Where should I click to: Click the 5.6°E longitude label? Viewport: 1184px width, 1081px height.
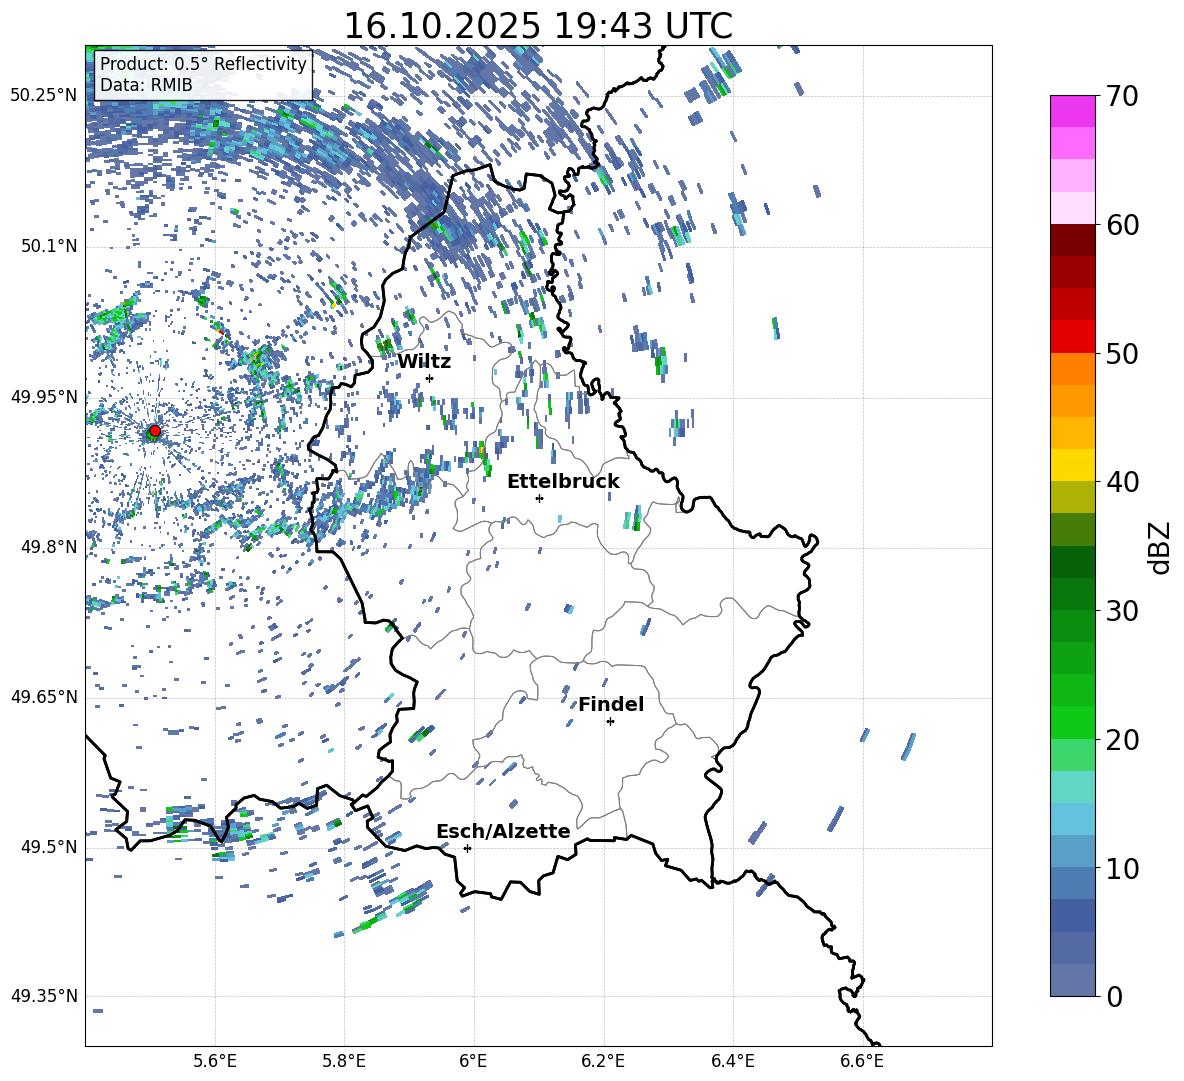tap(215, 1061)
